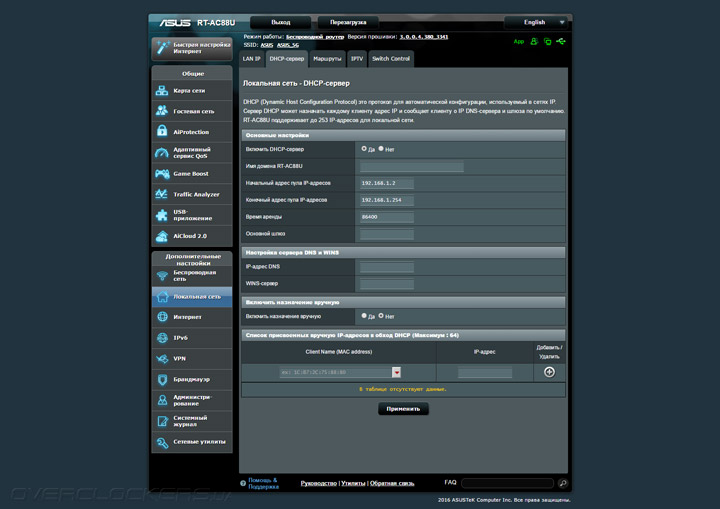The width and height of the screenshot is (720, 509).
Task: Select Да for manual assignment
Action: coord(364,316)
